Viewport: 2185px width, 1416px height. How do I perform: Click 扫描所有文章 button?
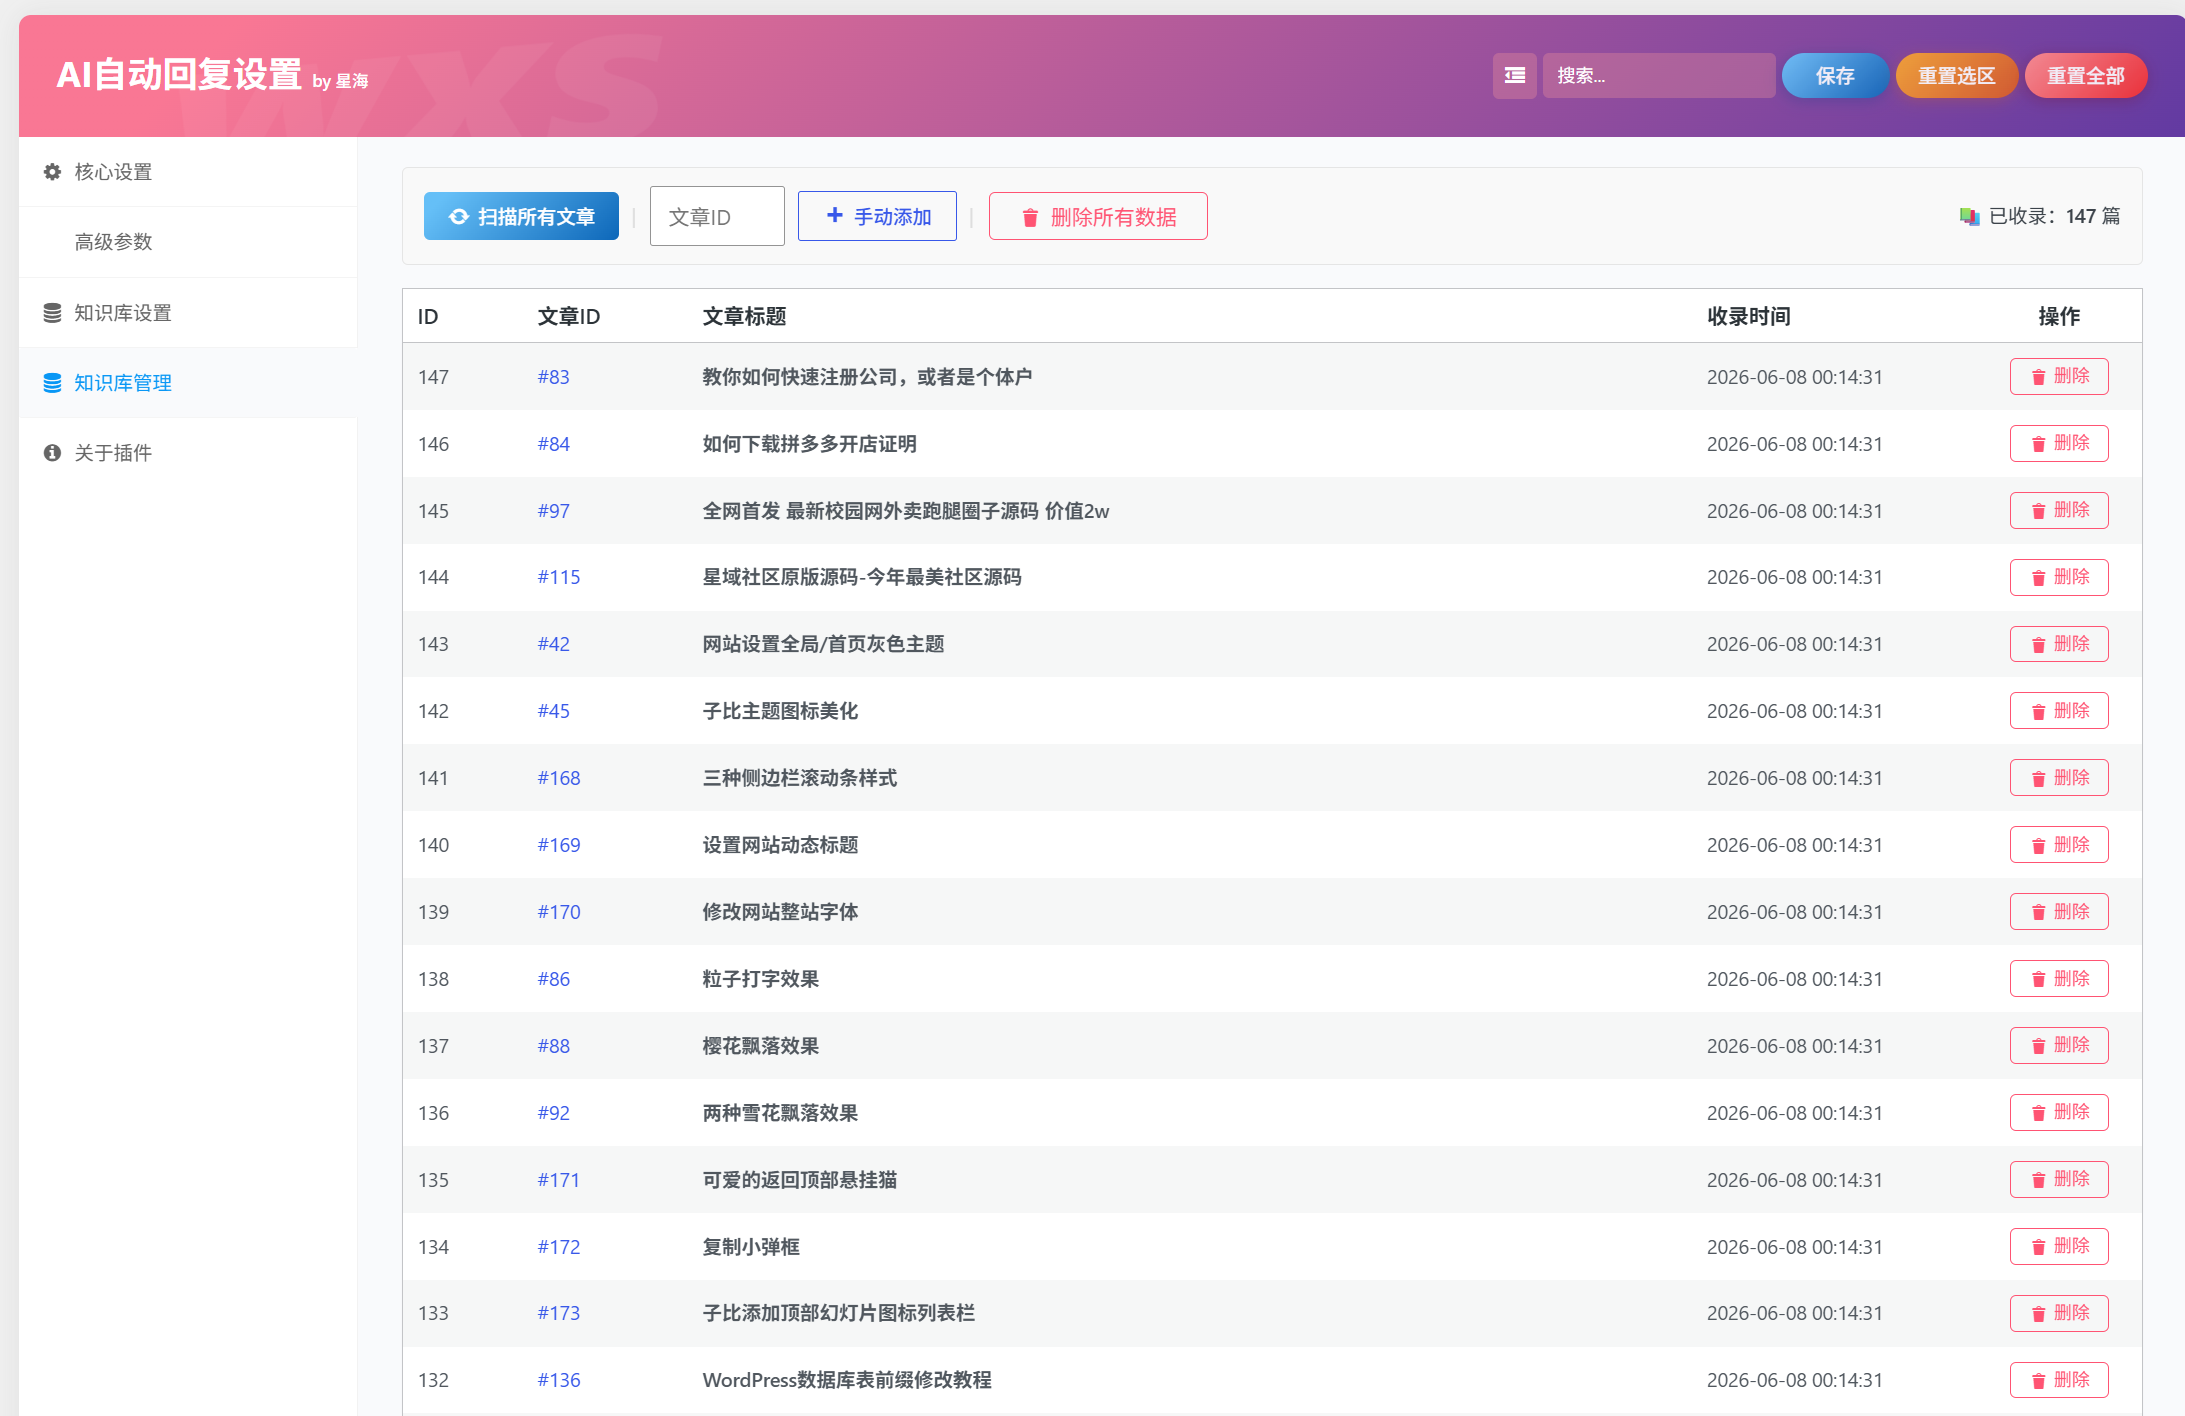[521, 216]
